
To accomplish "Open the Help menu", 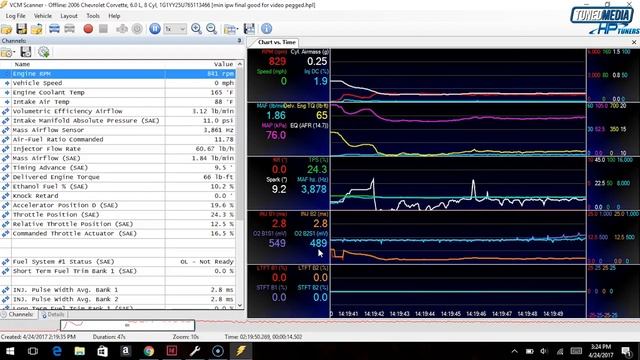I will [114, 16].
